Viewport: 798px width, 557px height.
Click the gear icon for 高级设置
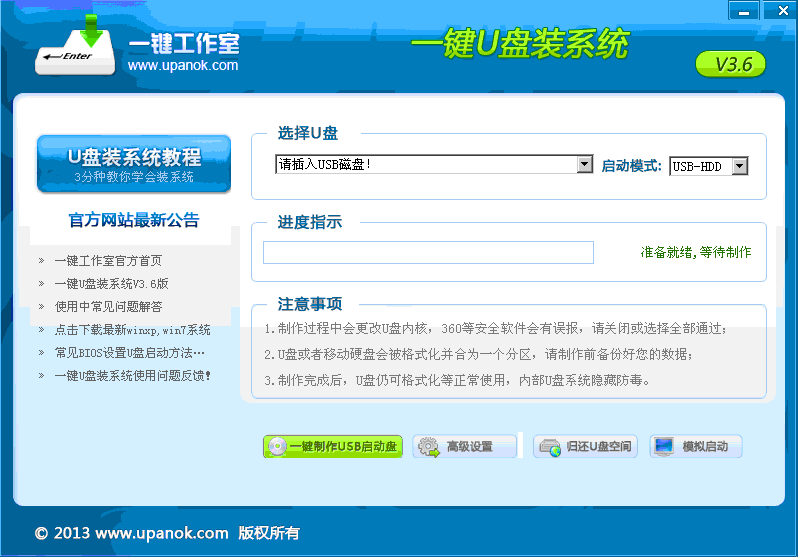(428, 447)
